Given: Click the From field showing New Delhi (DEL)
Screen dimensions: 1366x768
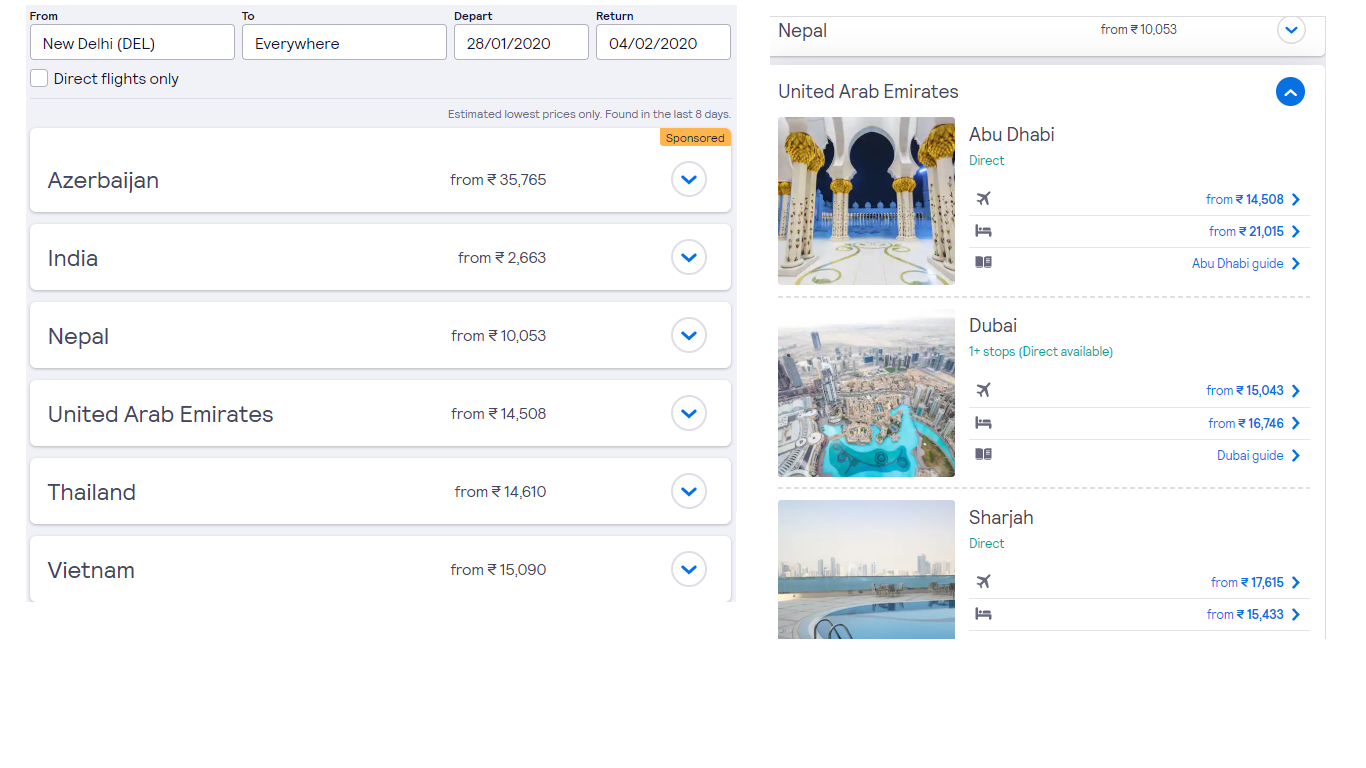Looking at the screenshot, I should coord(132,42).
